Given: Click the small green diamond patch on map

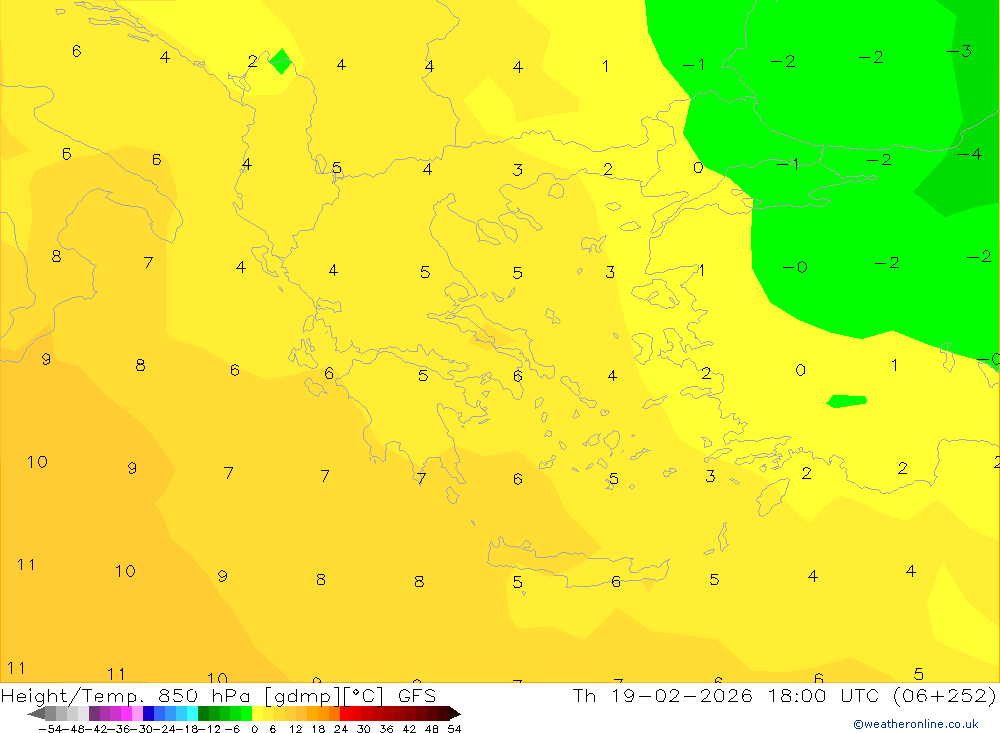Looking at the screenshot, I should [281, 61].
